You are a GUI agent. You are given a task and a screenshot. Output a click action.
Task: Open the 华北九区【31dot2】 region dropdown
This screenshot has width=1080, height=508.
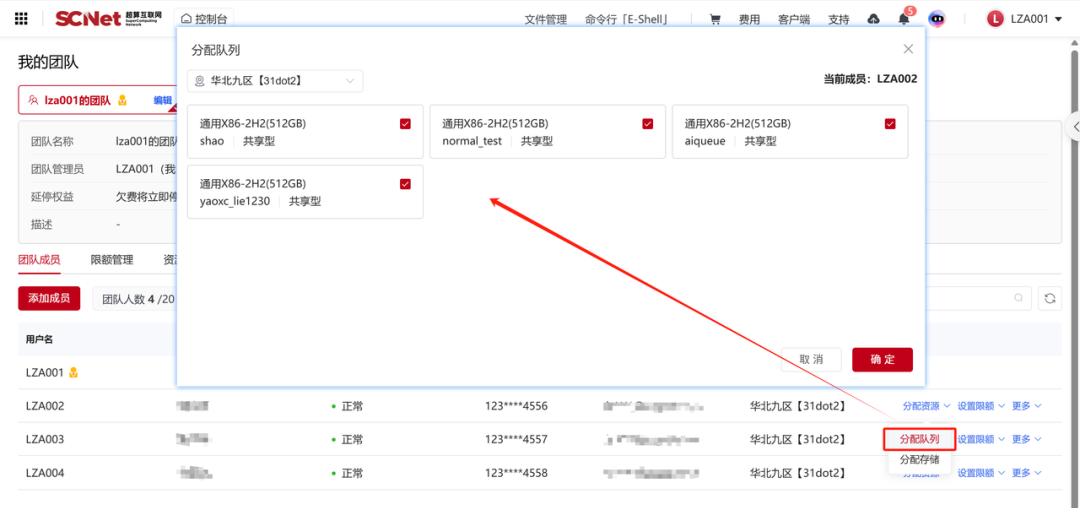275,81
